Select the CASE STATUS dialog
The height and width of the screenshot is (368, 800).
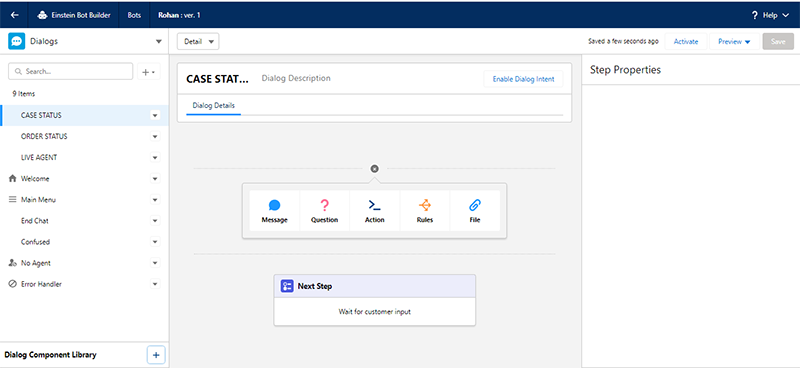(85, 115)
